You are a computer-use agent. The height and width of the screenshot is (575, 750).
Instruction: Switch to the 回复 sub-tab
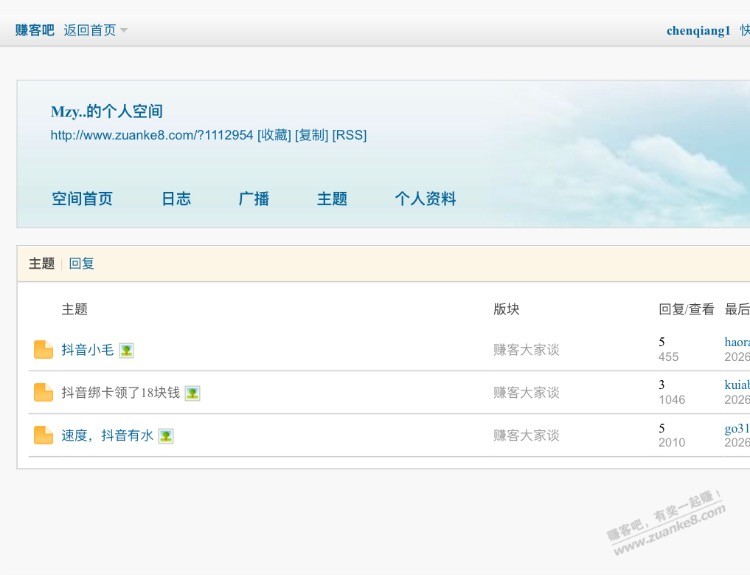click(81, 264)
